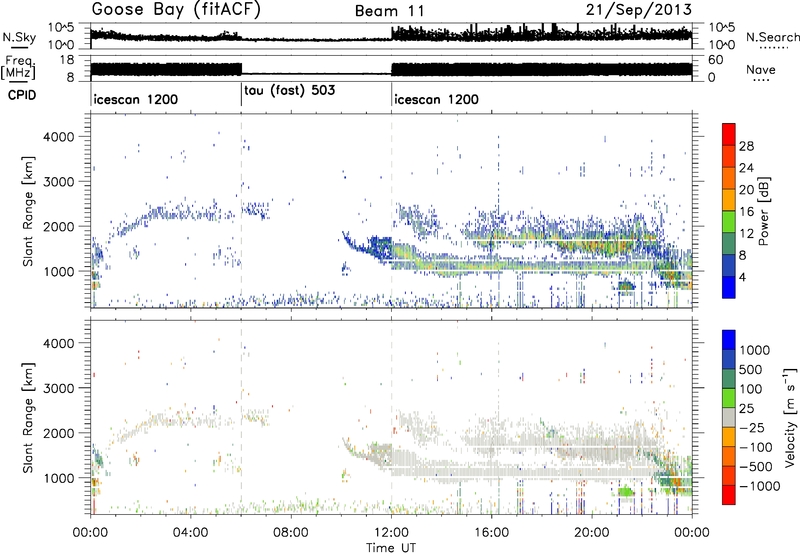Click the red segment of the Power colorbar
800x554 pixels.
(729, 134)
